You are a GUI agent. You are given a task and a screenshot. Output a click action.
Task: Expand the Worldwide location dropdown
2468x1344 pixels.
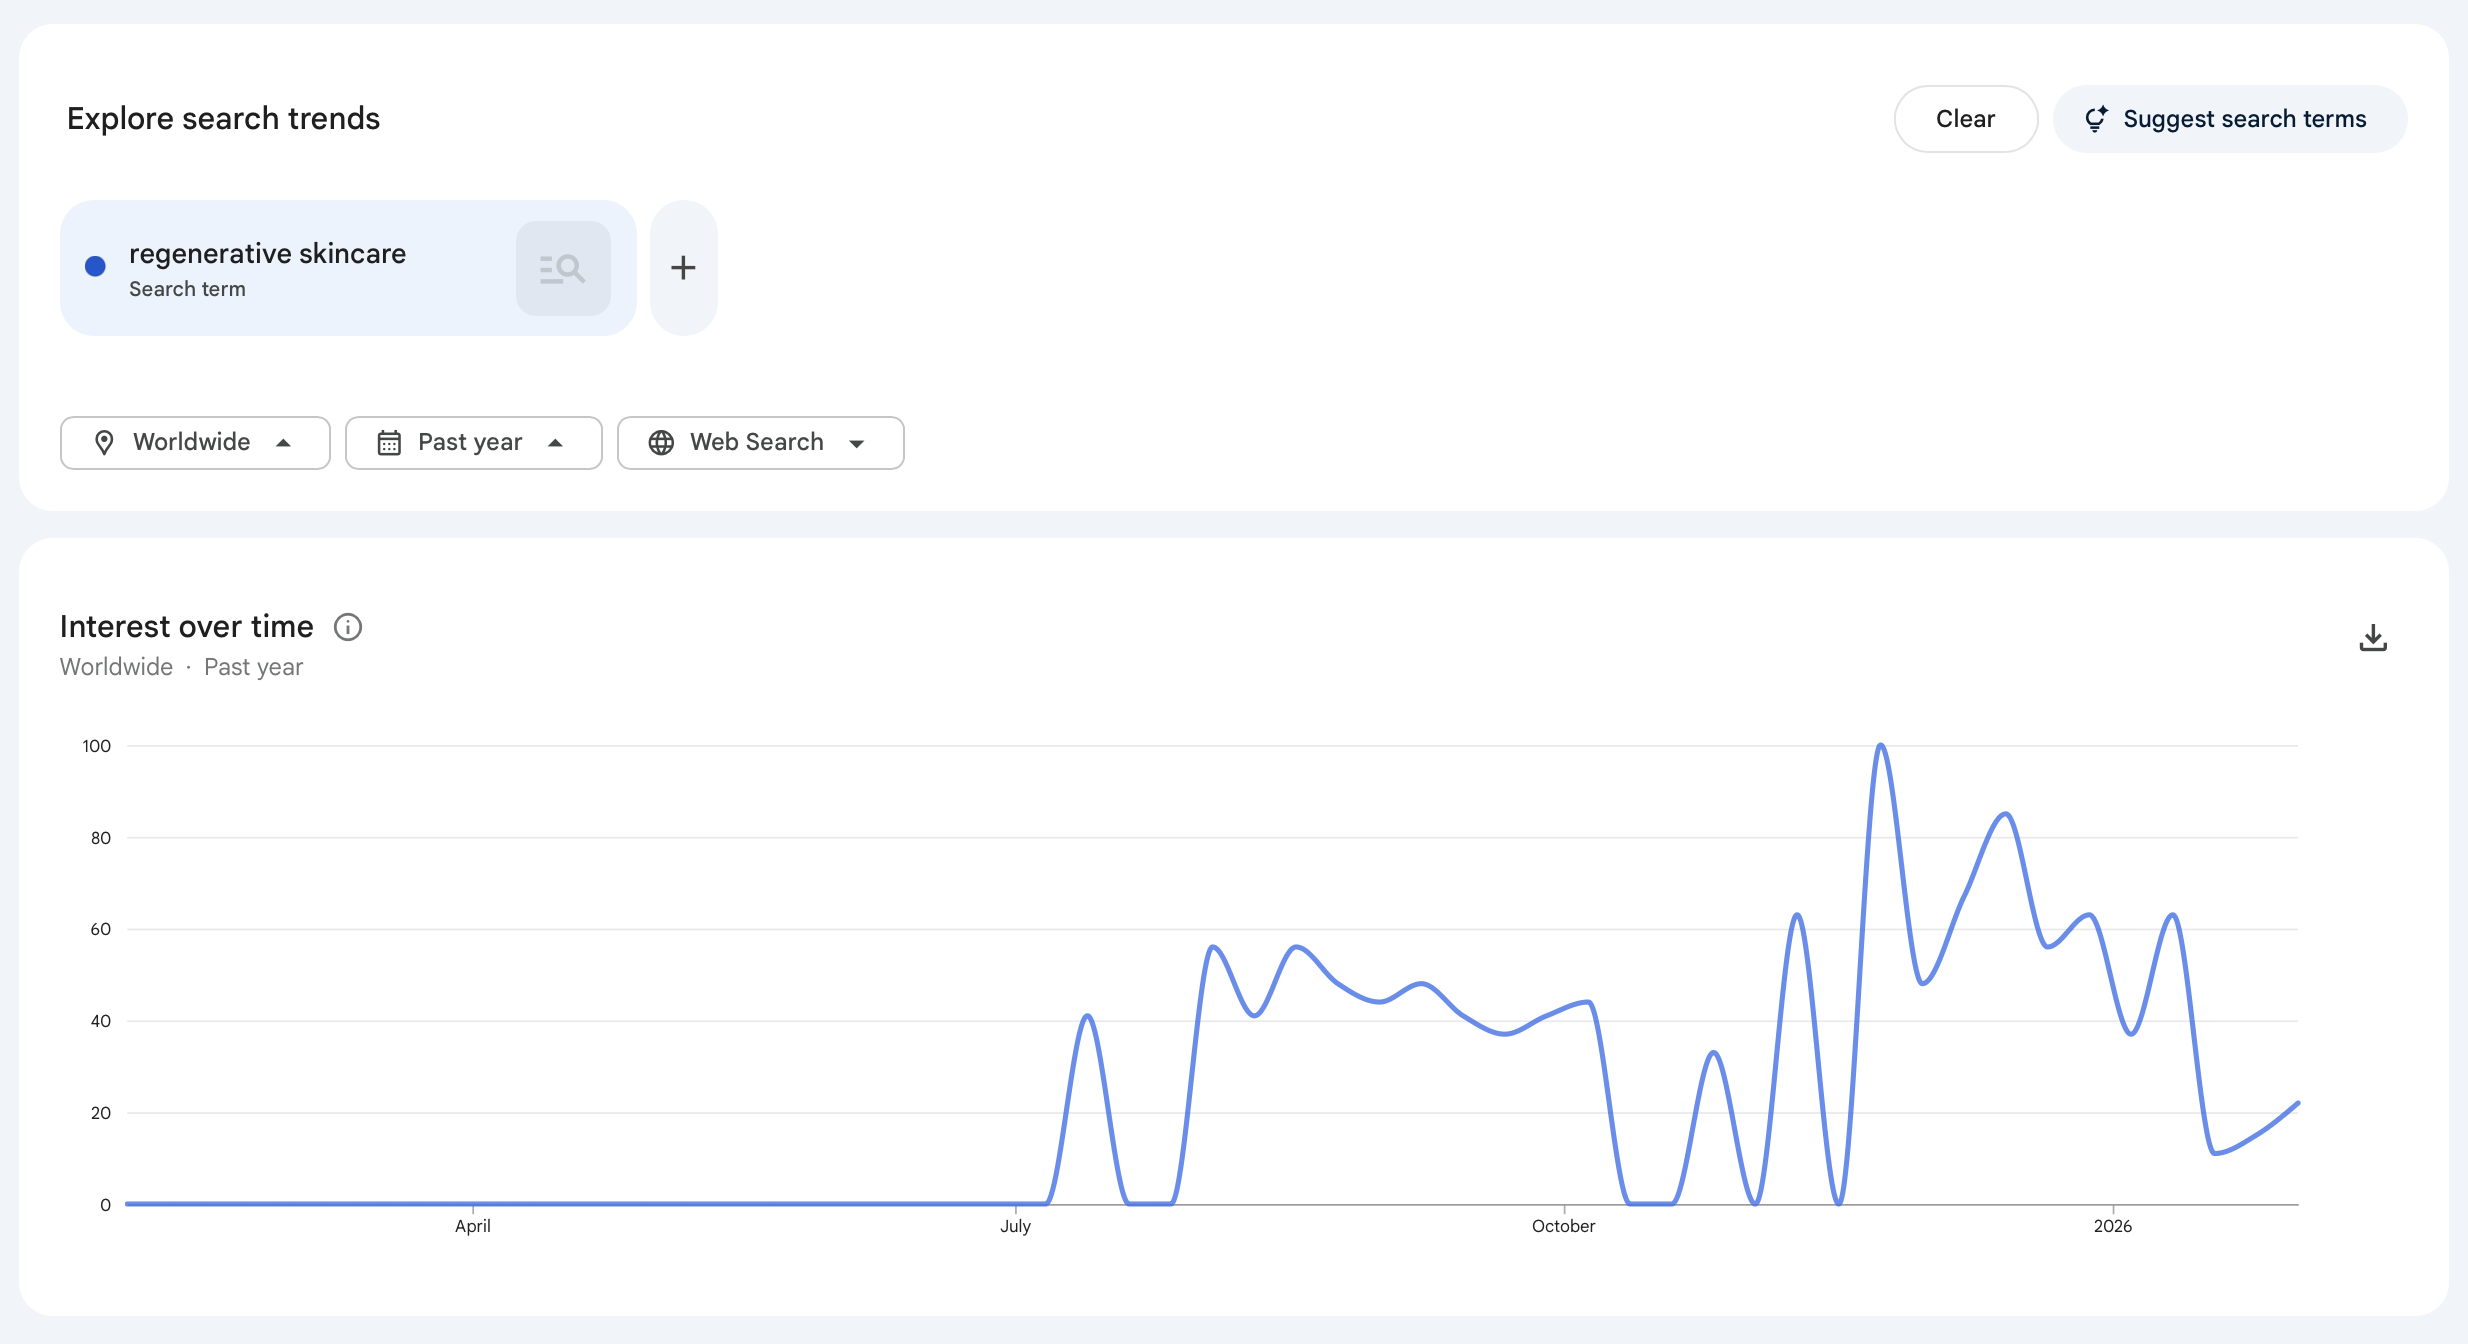click(x=284, y=442)
